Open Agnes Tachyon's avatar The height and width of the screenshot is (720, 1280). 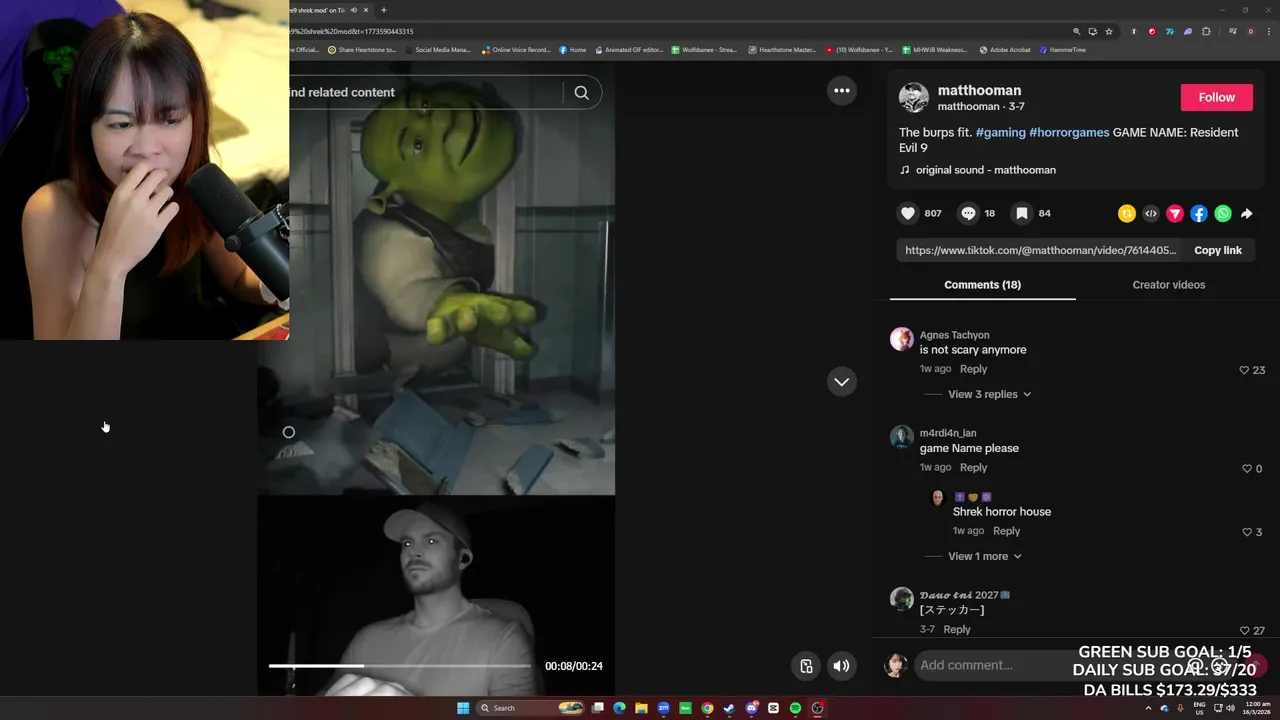coord(902,339)
